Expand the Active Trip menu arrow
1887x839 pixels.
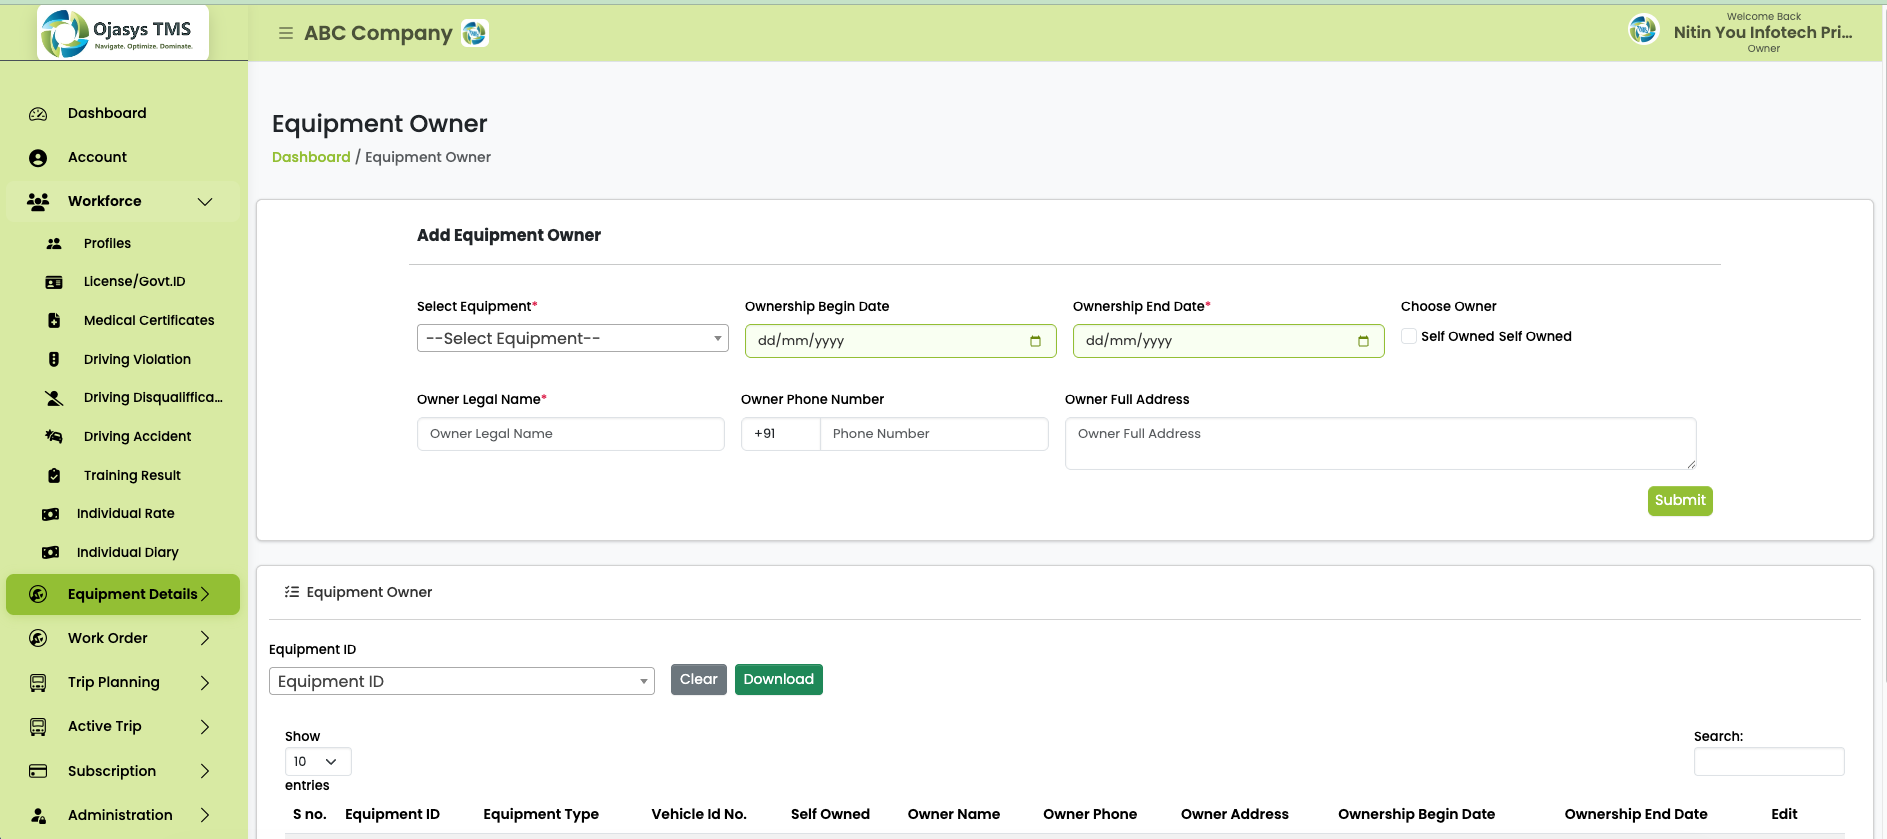205,727
